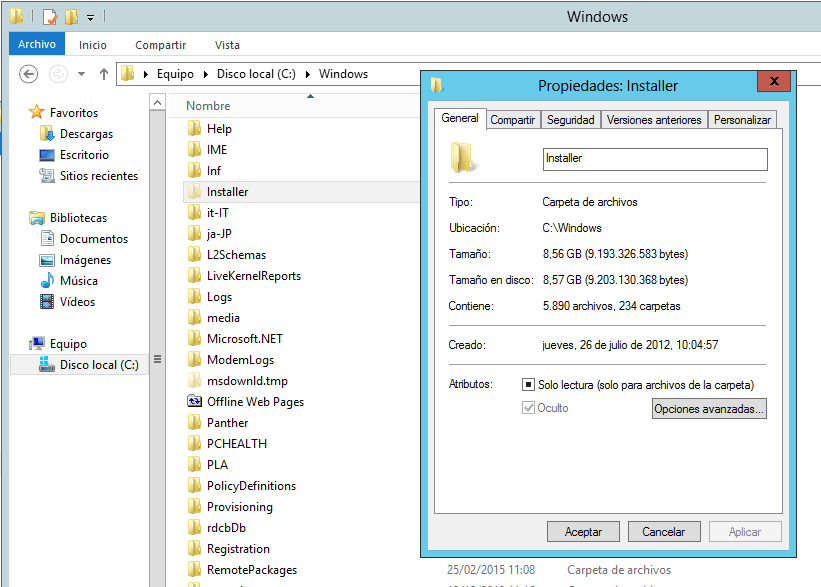Select the Help folder icon
Viewport: 821px width, 587px height.
194,128
